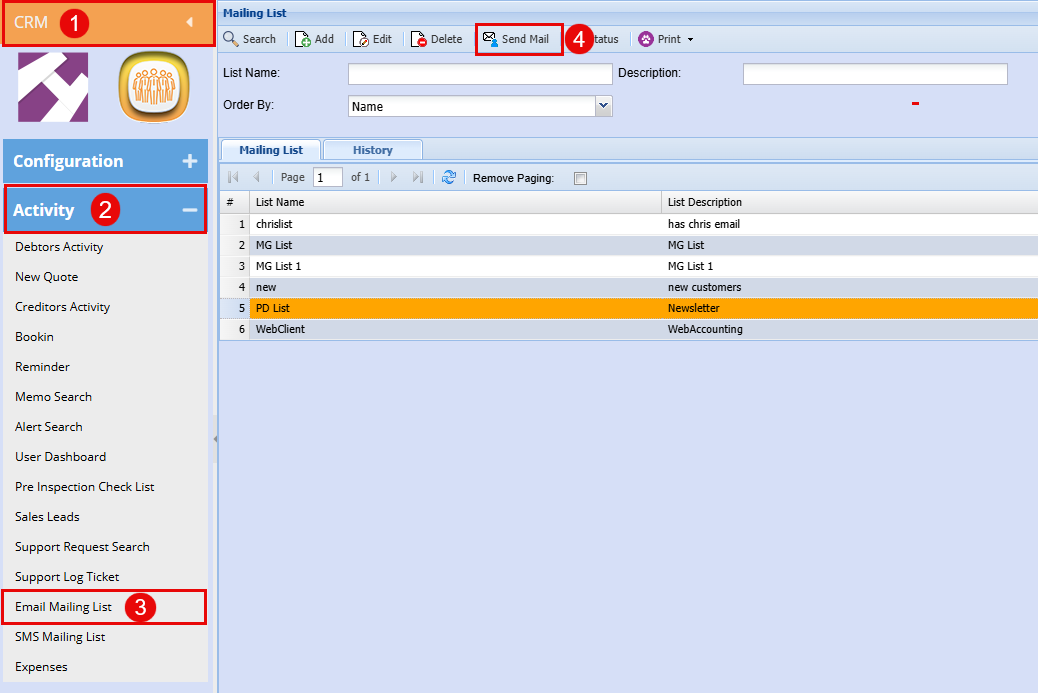Viewport: 1038px width, 693px height.
Task: Open the Print toolbar menu
Action: [666, 39]
